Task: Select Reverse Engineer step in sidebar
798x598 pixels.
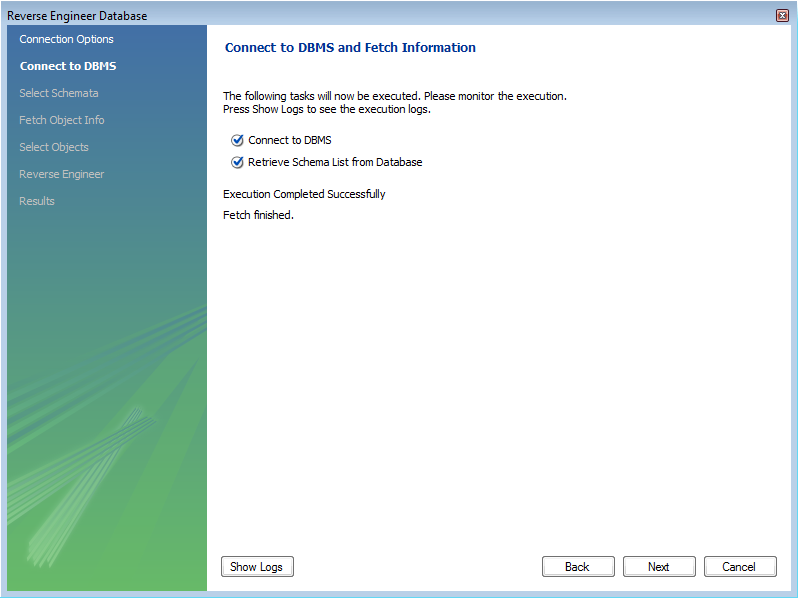Action: pos(62,174)
